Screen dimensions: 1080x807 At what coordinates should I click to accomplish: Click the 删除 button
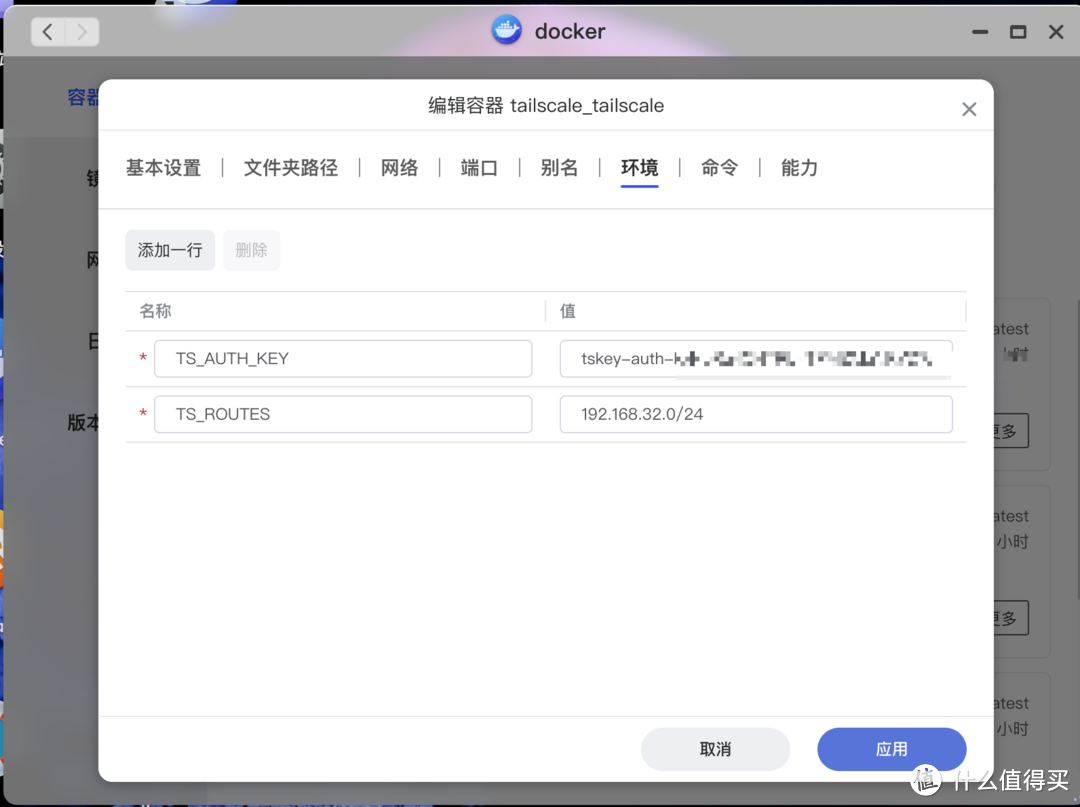(251, 250)
